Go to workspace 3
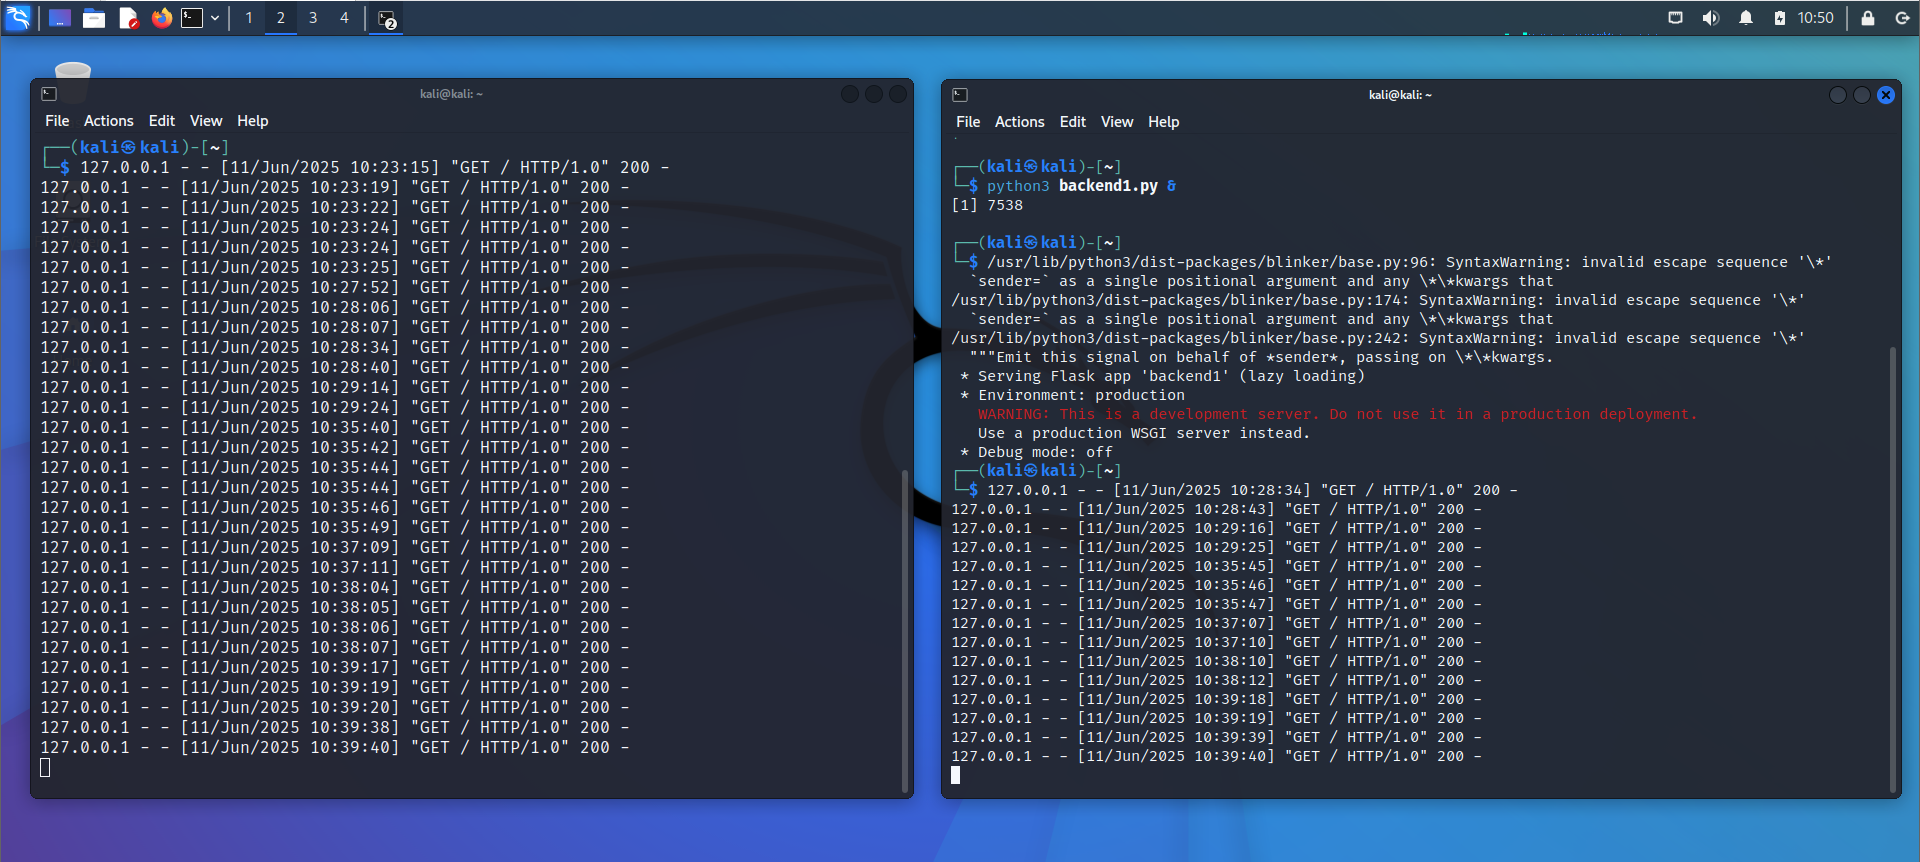Viewport: 1920px width, 862px height. click(x=313, y=18)
